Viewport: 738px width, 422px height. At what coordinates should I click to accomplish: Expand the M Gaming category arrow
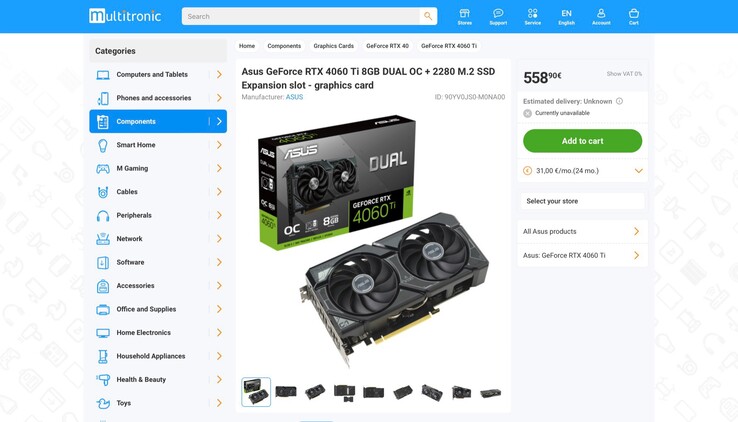click(219, 168)
